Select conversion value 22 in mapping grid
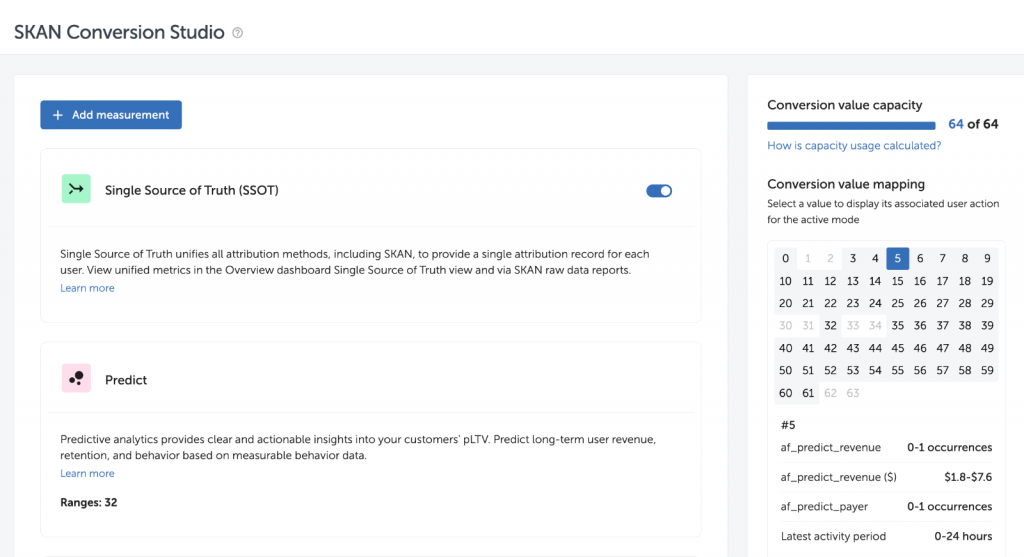 coord(830,304)
